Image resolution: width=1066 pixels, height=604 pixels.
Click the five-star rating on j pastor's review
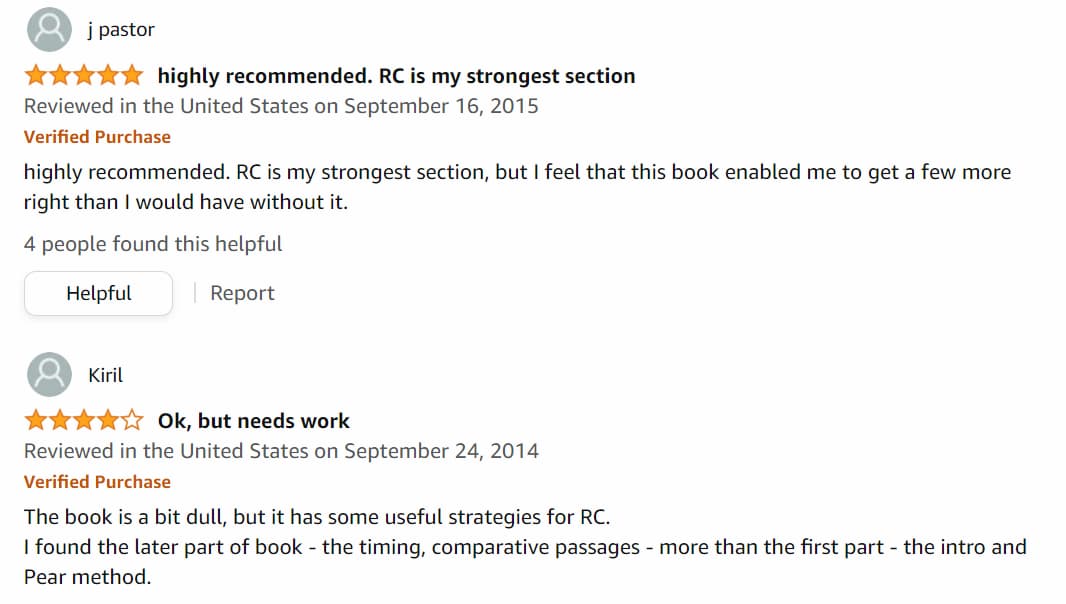84,75
